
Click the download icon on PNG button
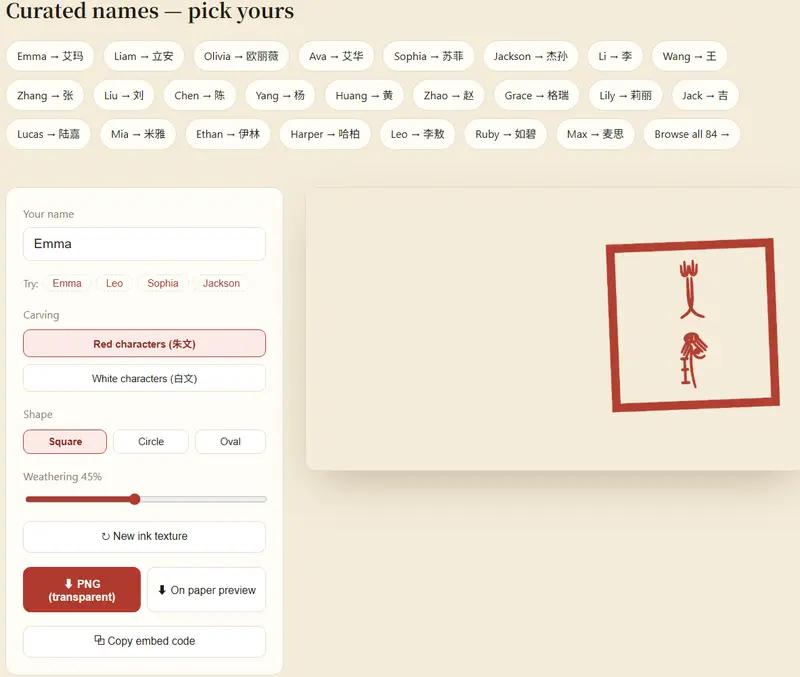[x=68, y=584]
